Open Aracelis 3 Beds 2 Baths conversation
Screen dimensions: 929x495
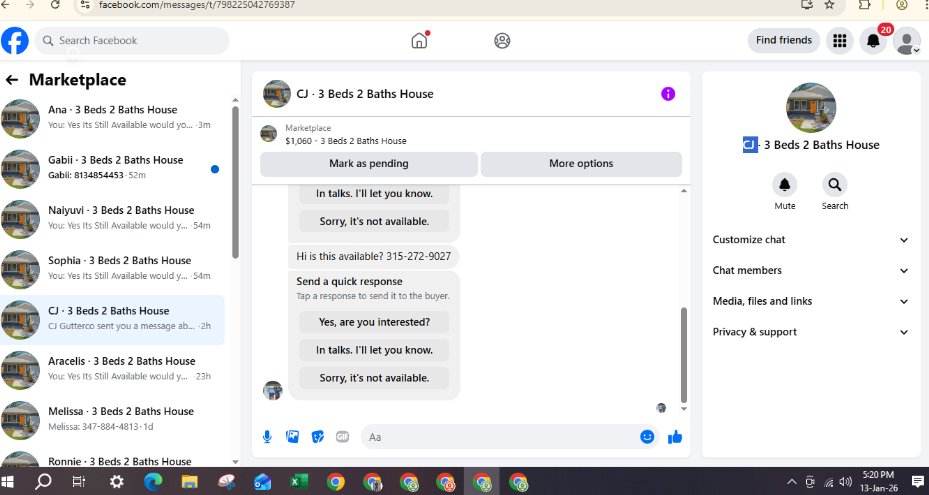[x=113, y=369]
